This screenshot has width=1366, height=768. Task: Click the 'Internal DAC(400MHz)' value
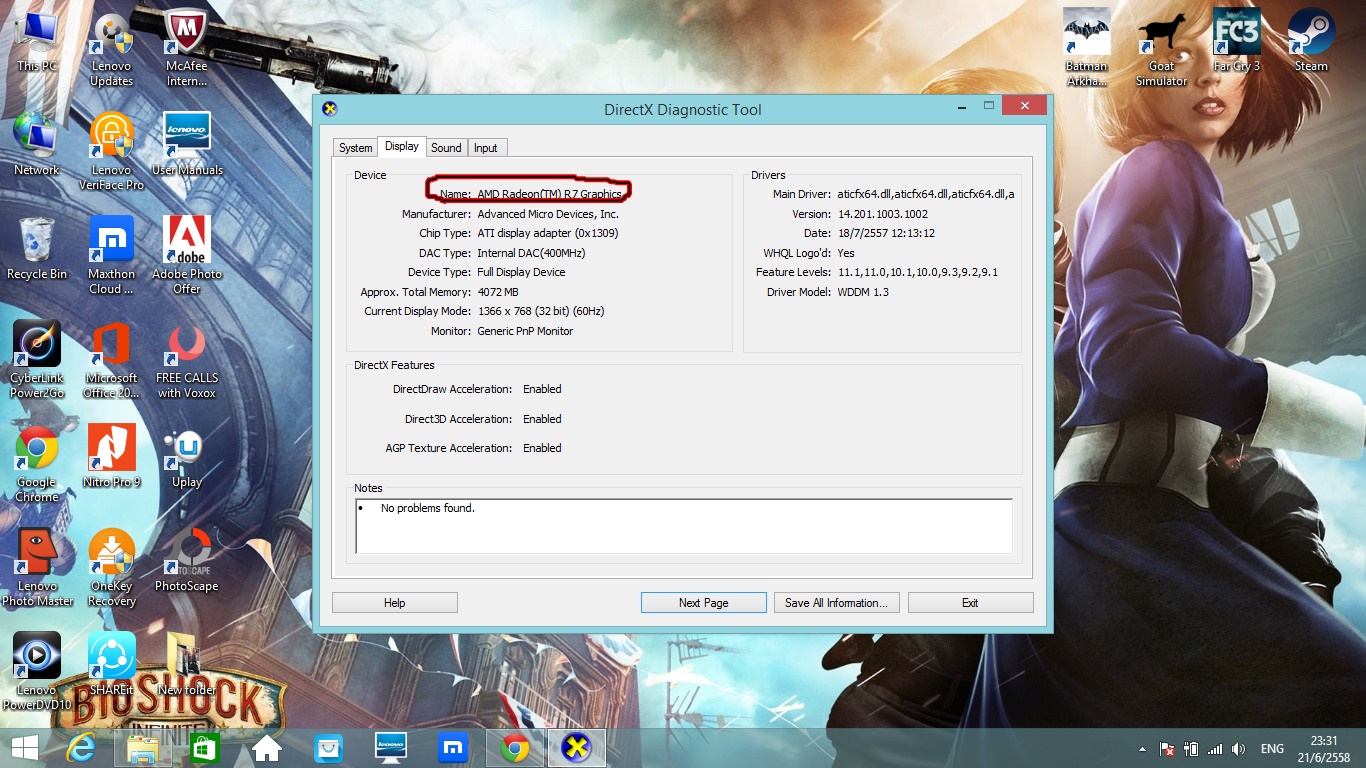531,253
